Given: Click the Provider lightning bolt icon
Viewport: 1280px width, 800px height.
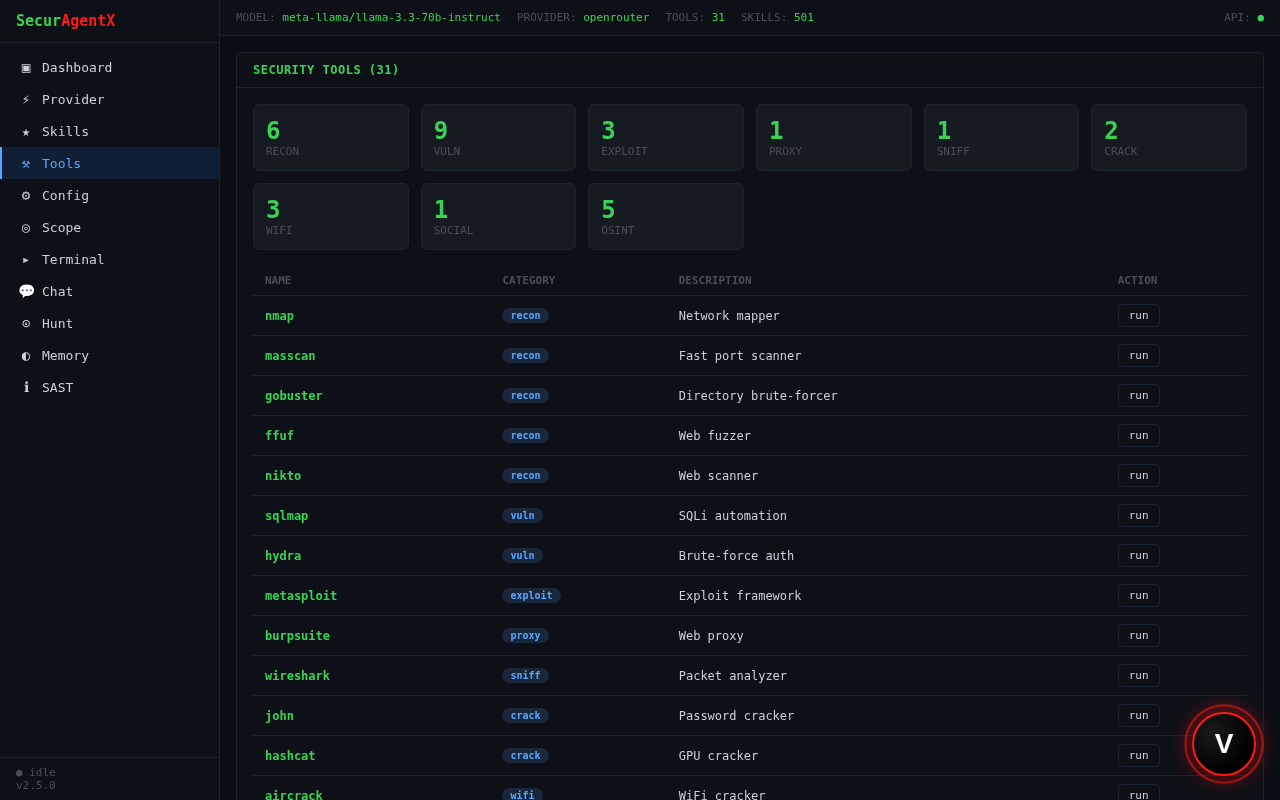Looking at the screenshot, I should click(26, 99).
